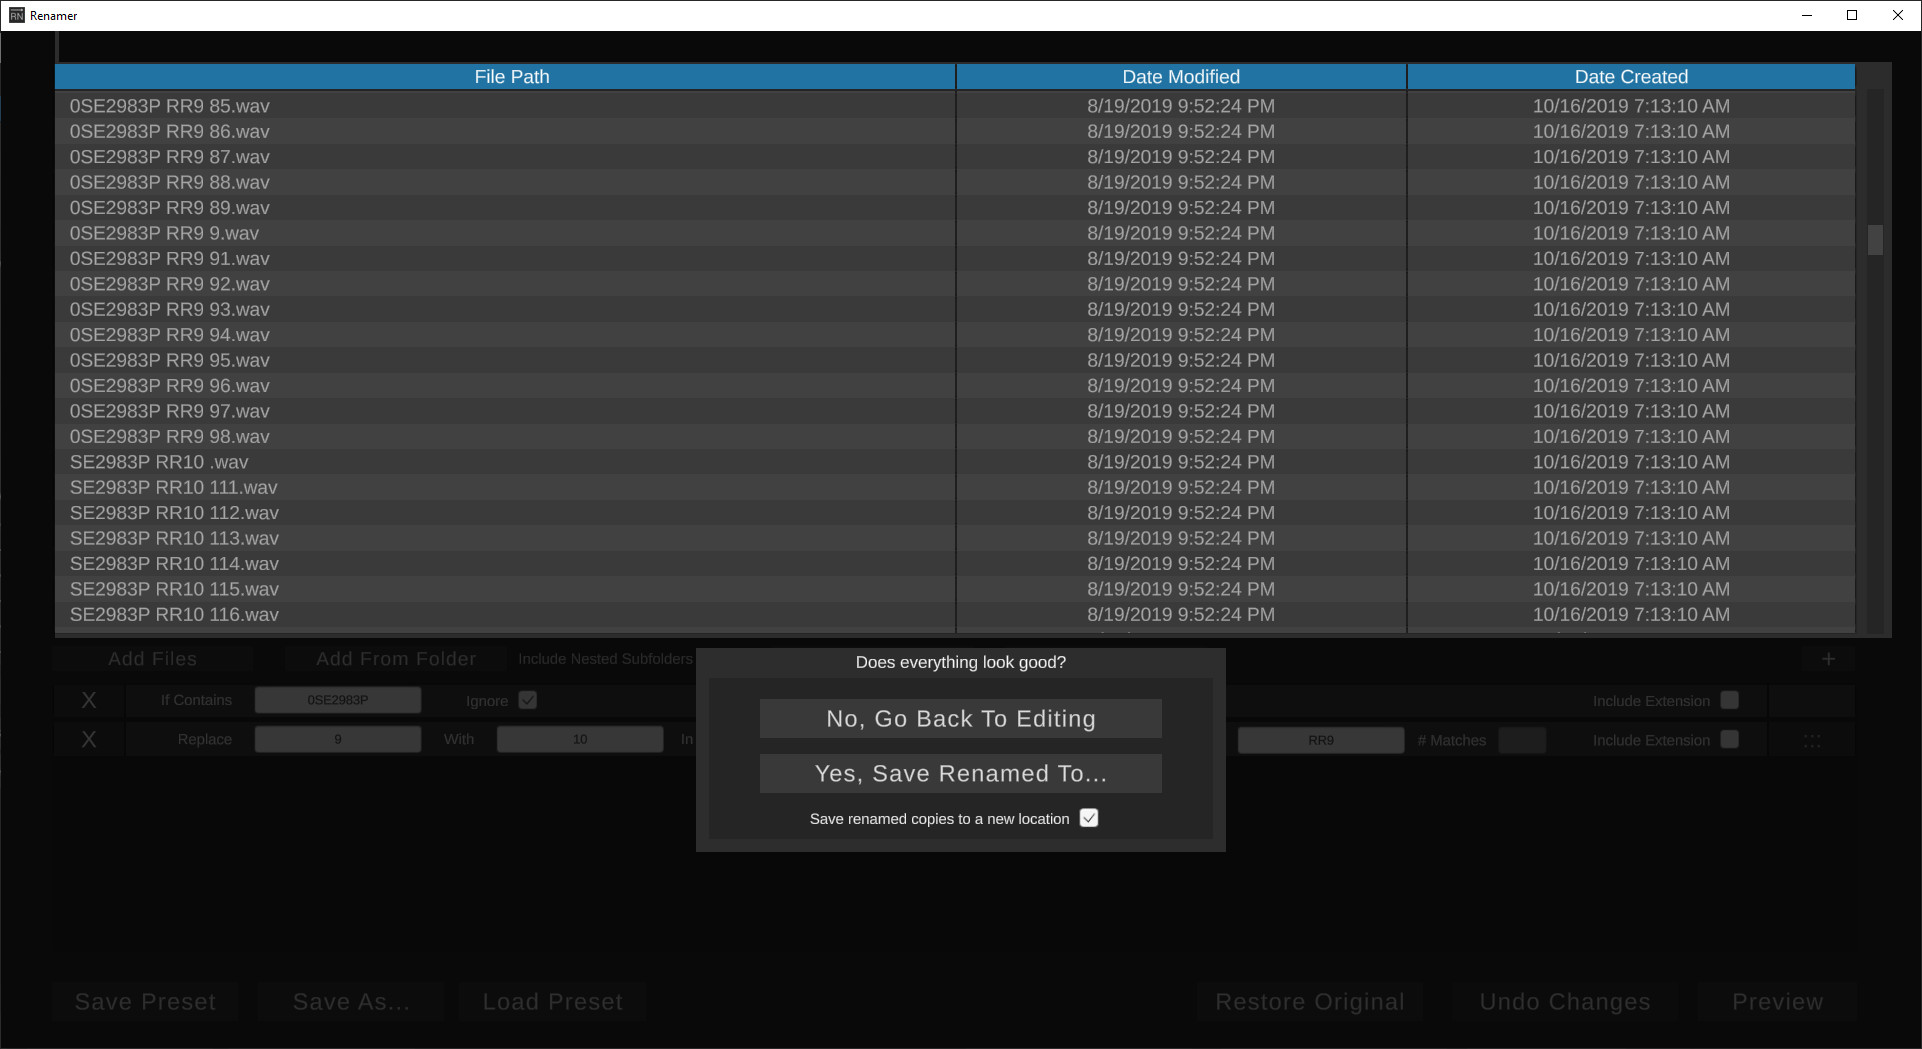Click Restore Original
This screenshot has width=1922, height=1049.
pos(1310,1001)
